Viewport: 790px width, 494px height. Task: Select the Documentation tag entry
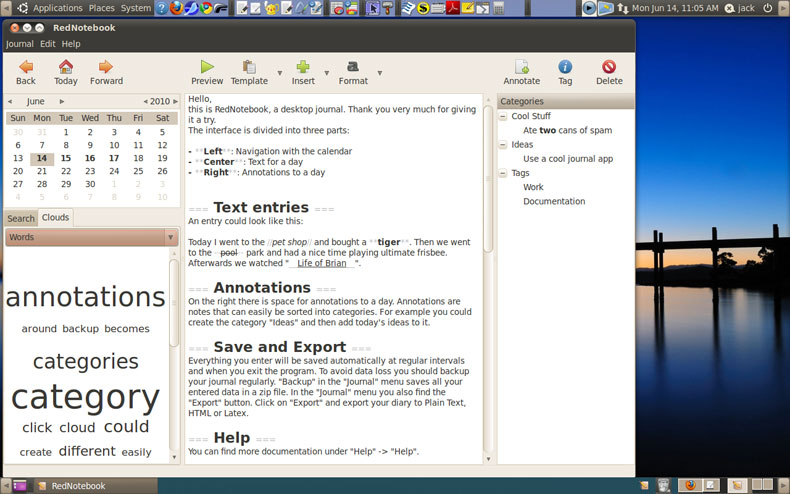554,201
